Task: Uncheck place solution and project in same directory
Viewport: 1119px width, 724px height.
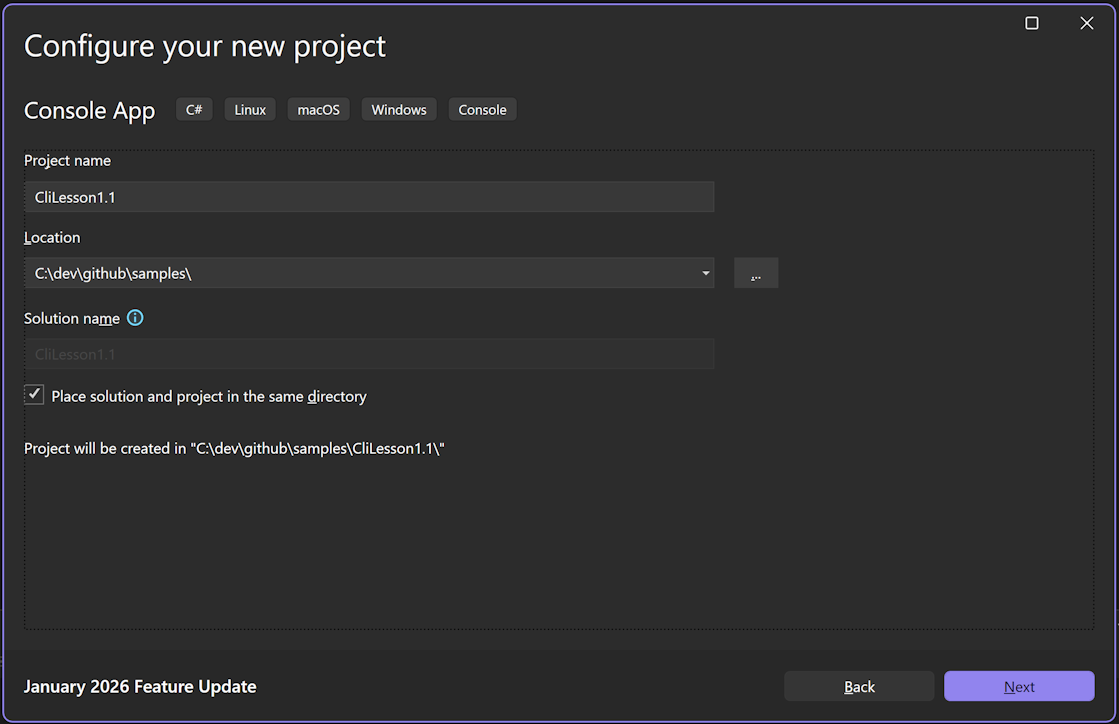Action: 34,394
